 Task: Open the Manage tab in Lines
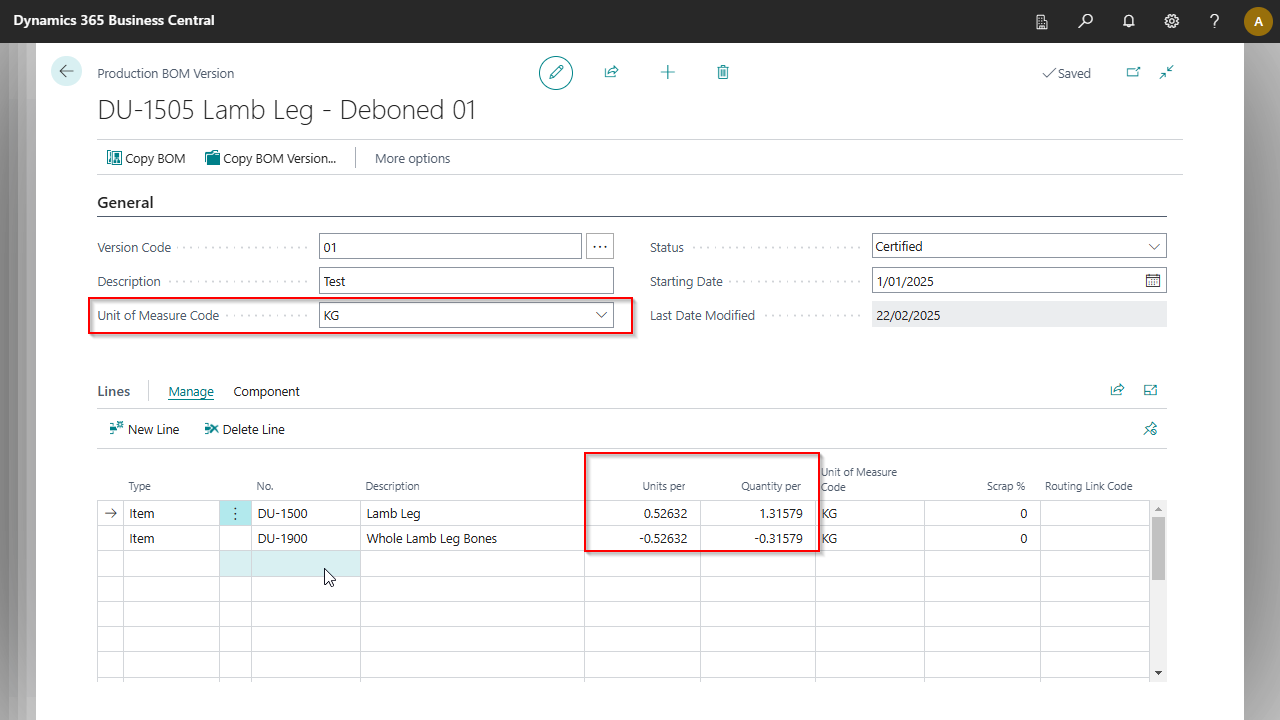[191, 391]
